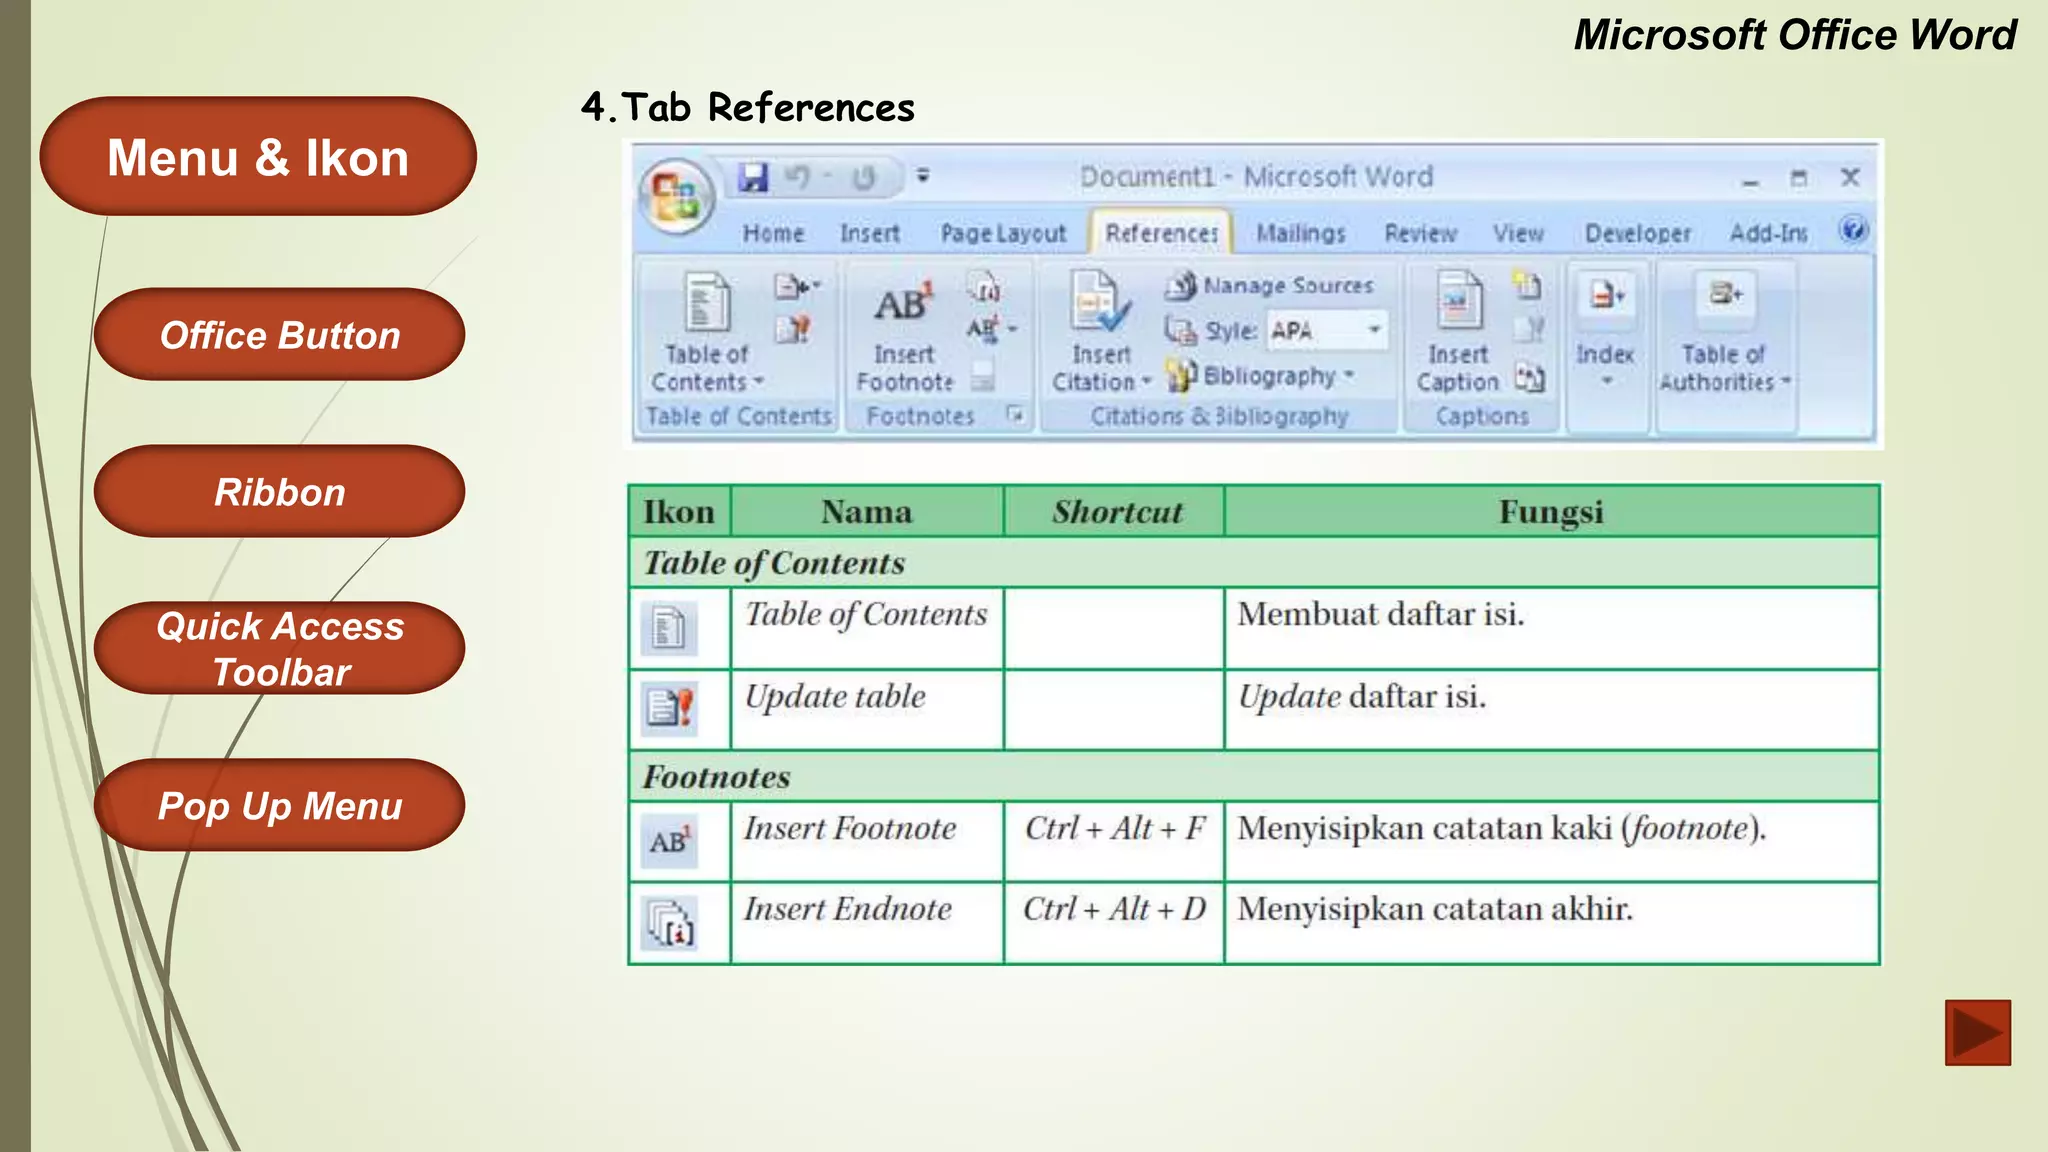Click the red next-slide arrow button
Viewport: 2048px width, 1152px height.
[1977, 1032]
